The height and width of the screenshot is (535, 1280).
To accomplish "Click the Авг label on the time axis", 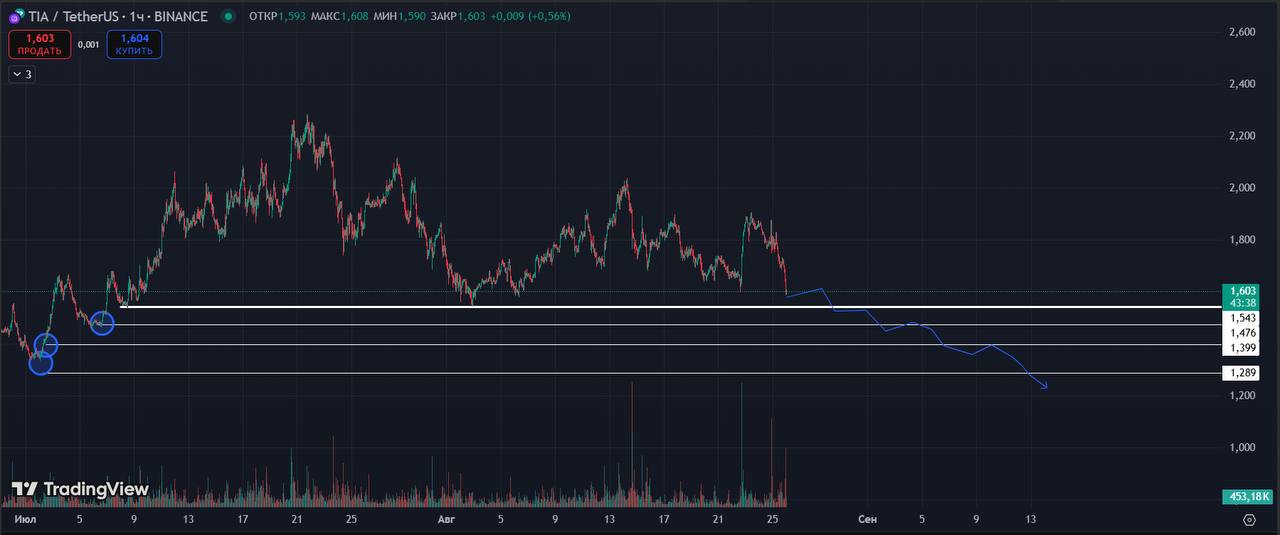I will tap(447, 520).
